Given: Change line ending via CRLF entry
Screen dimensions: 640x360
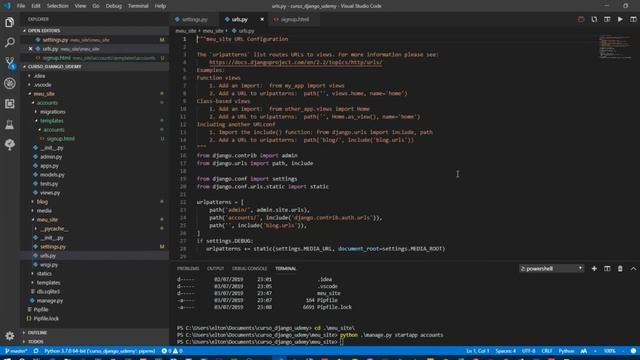Looking at the screenshot, I should (x=547, y=351).
